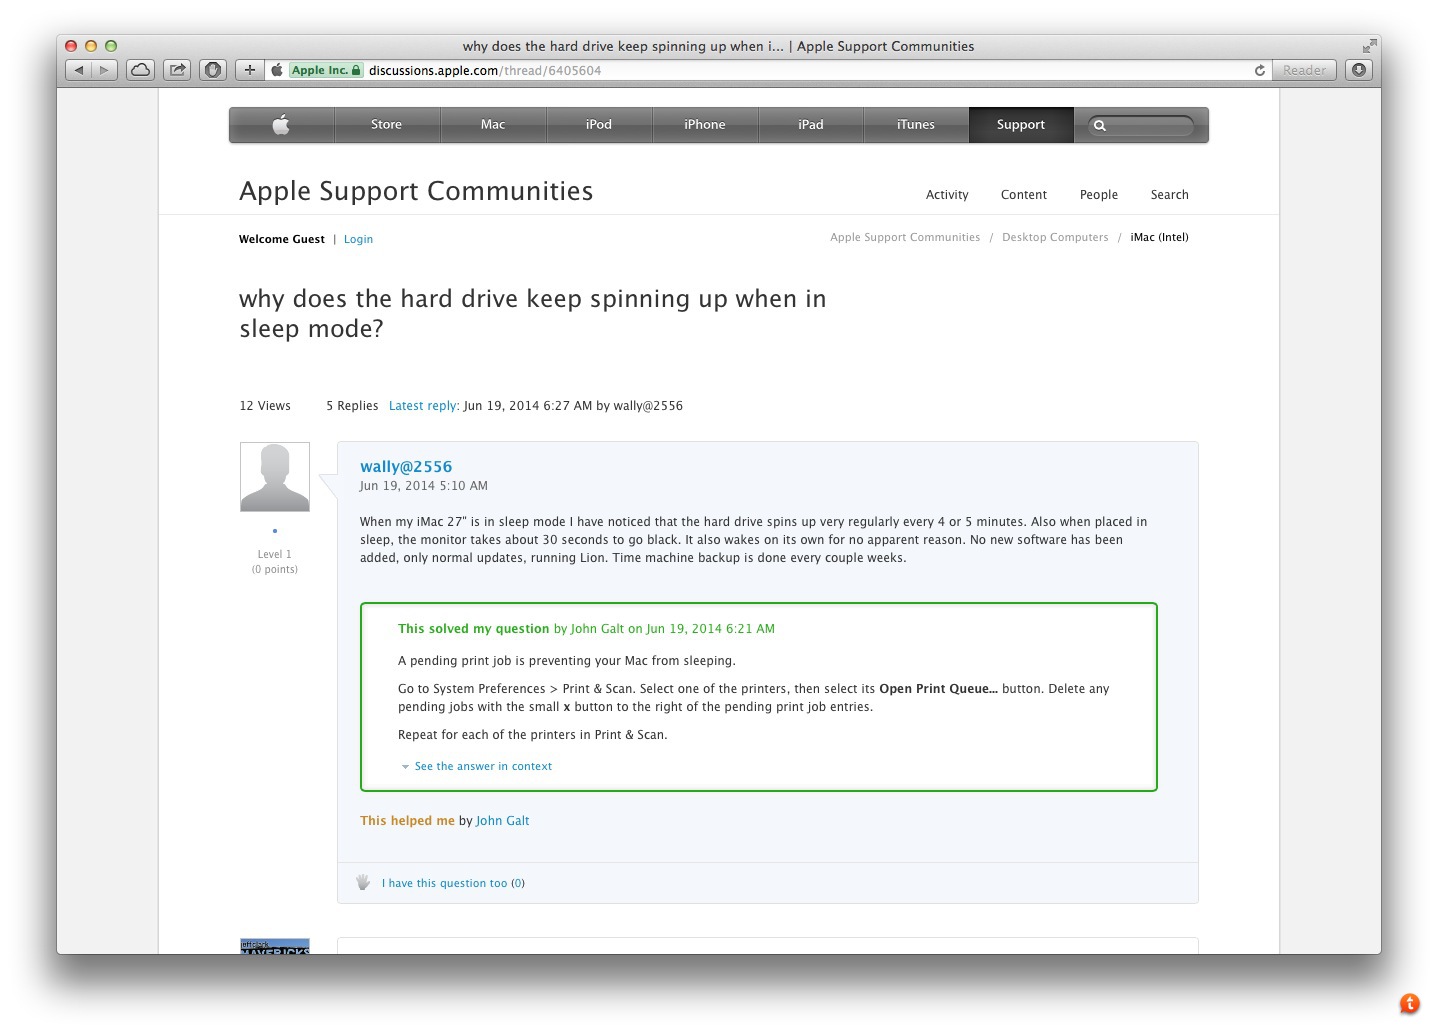
Task: Click the Mavericks avatar thumbnail at bottom
Action: (275, 946)
